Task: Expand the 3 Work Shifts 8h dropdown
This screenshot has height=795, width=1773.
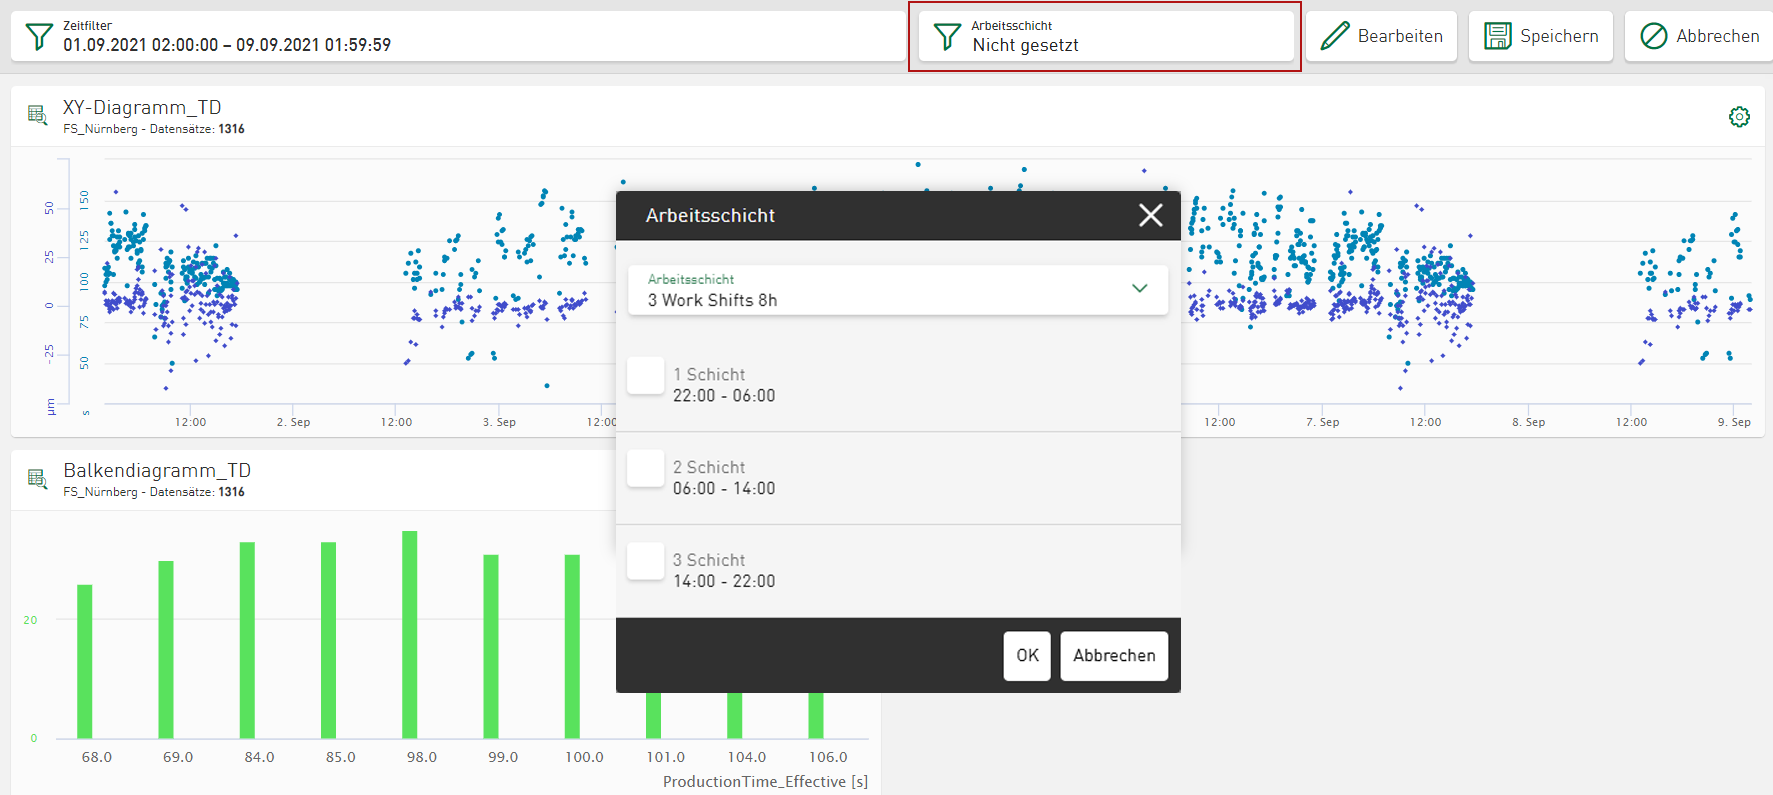Action: (x=898, y=290)
